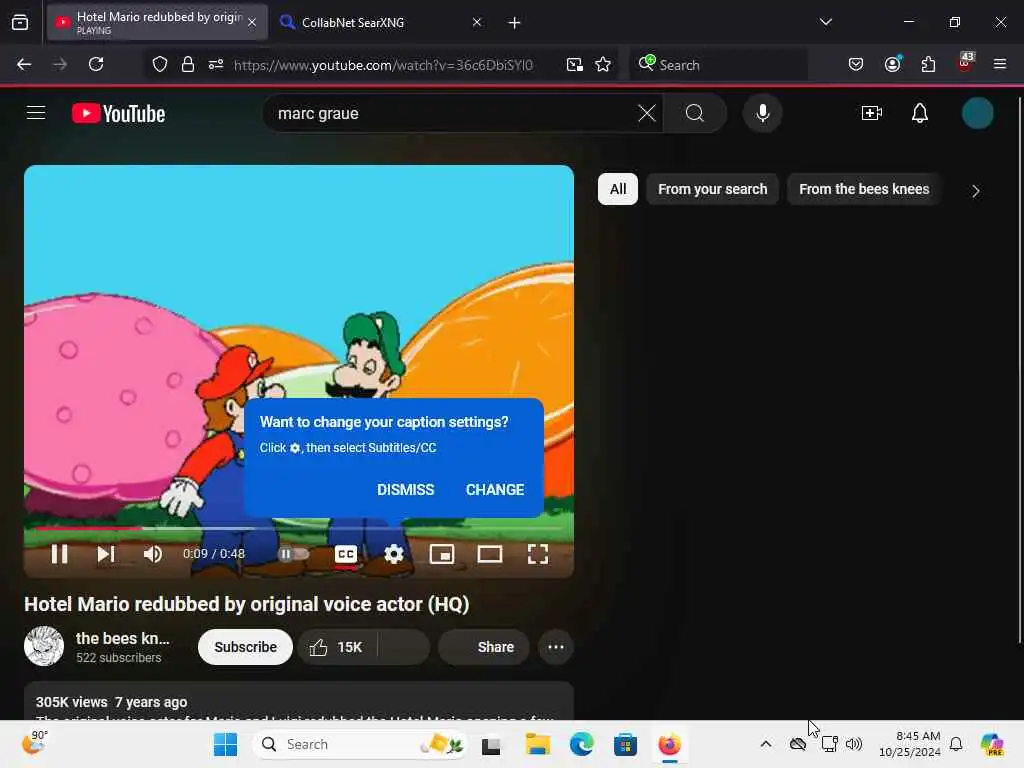This screenshot has height=768, width=1024.
Task: Select the From your search chip
Action: coord(712,189)
